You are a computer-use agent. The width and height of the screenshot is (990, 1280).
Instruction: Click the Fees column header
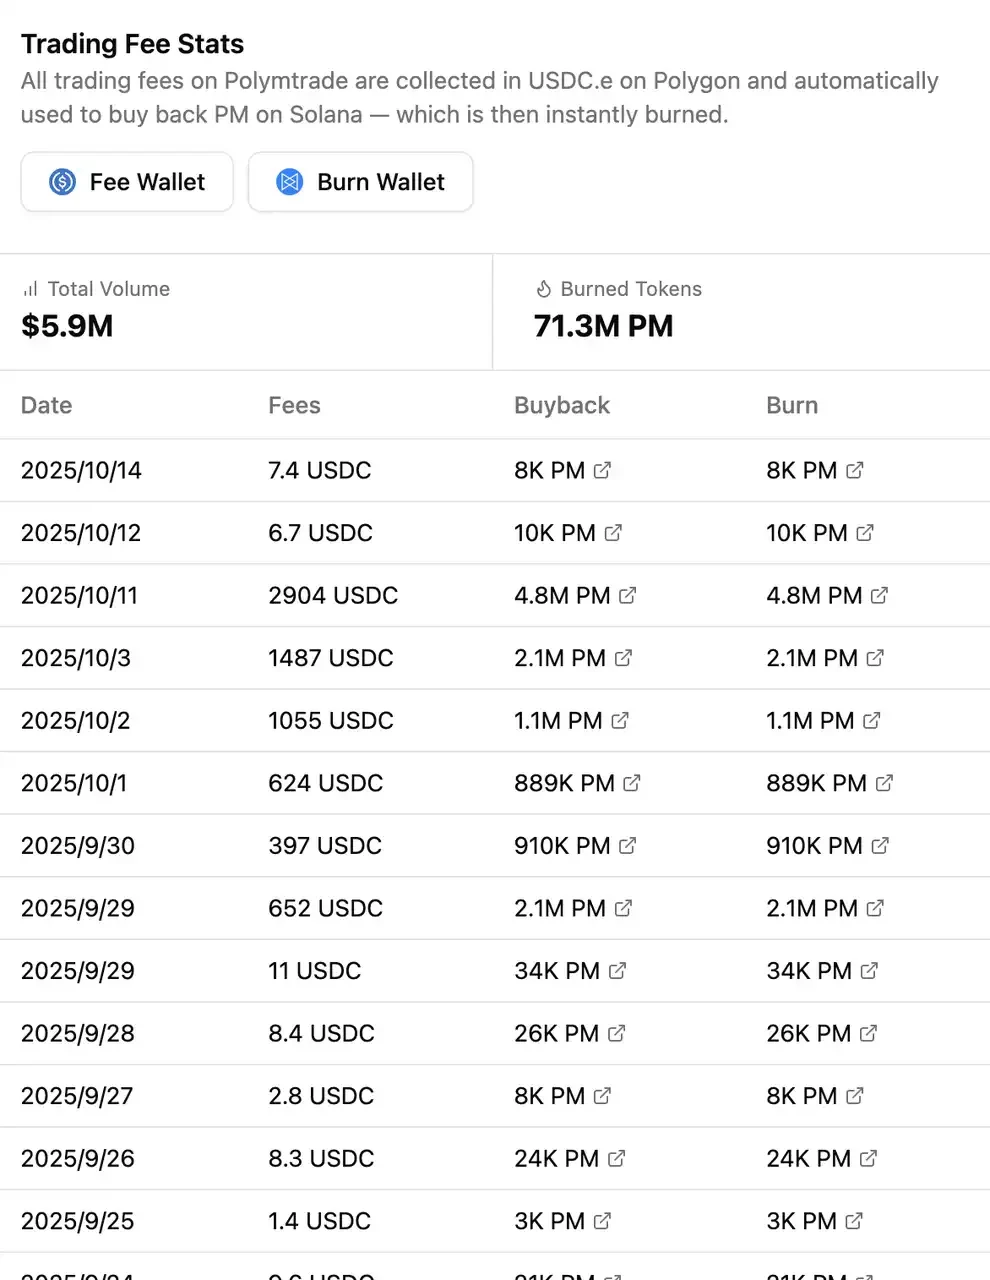point(294,405)
